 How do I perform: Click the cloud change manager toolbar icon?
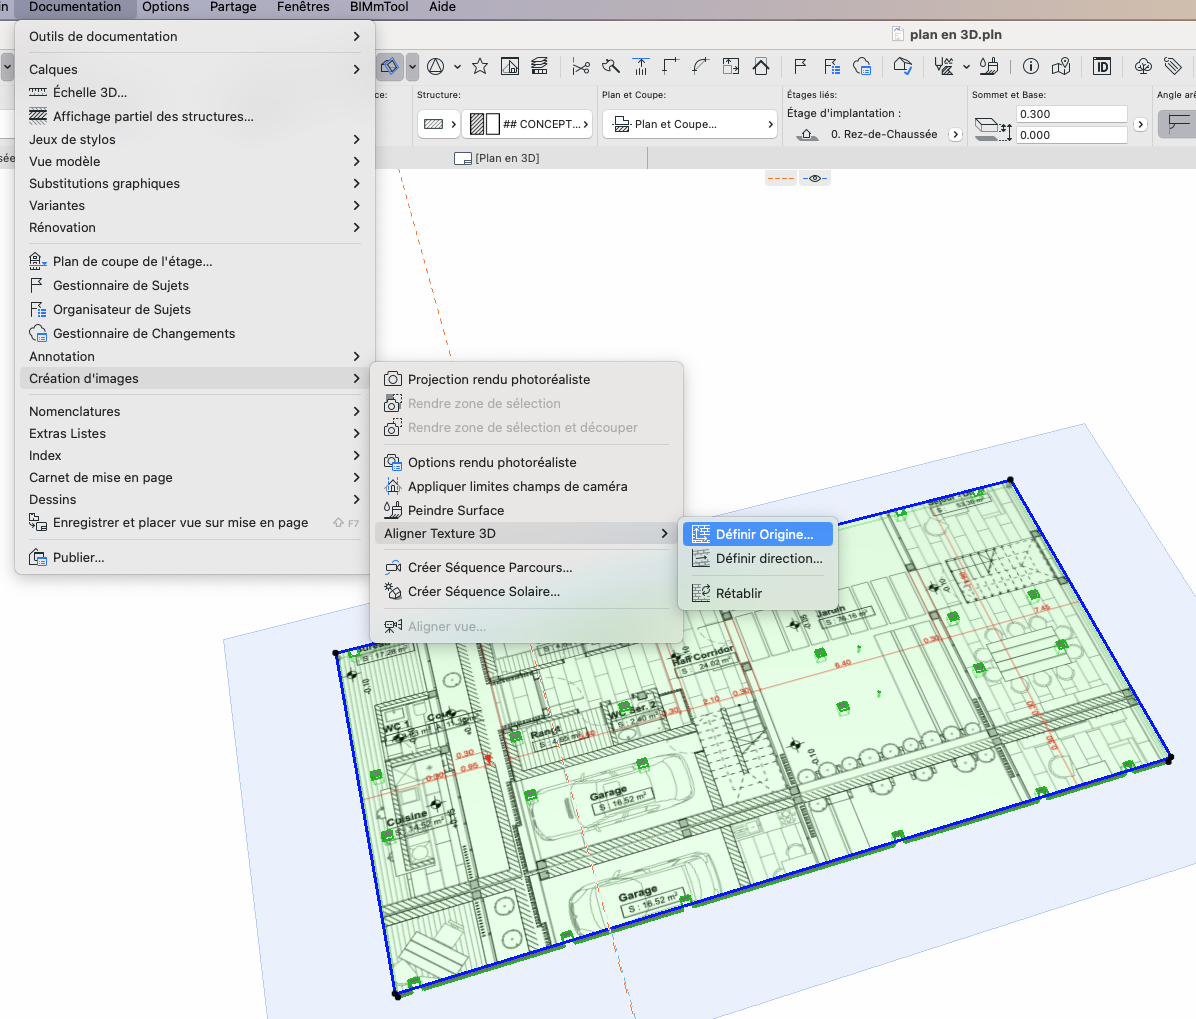tap(862, 66)
